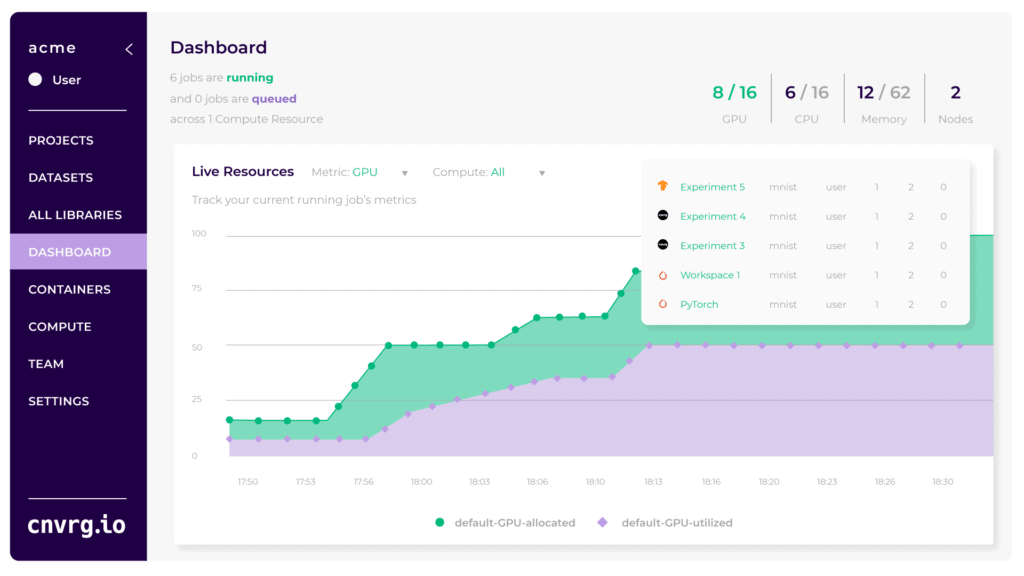Viewport: 1024px width, 576px height.
Task: Click 'user' in the PyTorch row
Action: [x=836, y=304]
